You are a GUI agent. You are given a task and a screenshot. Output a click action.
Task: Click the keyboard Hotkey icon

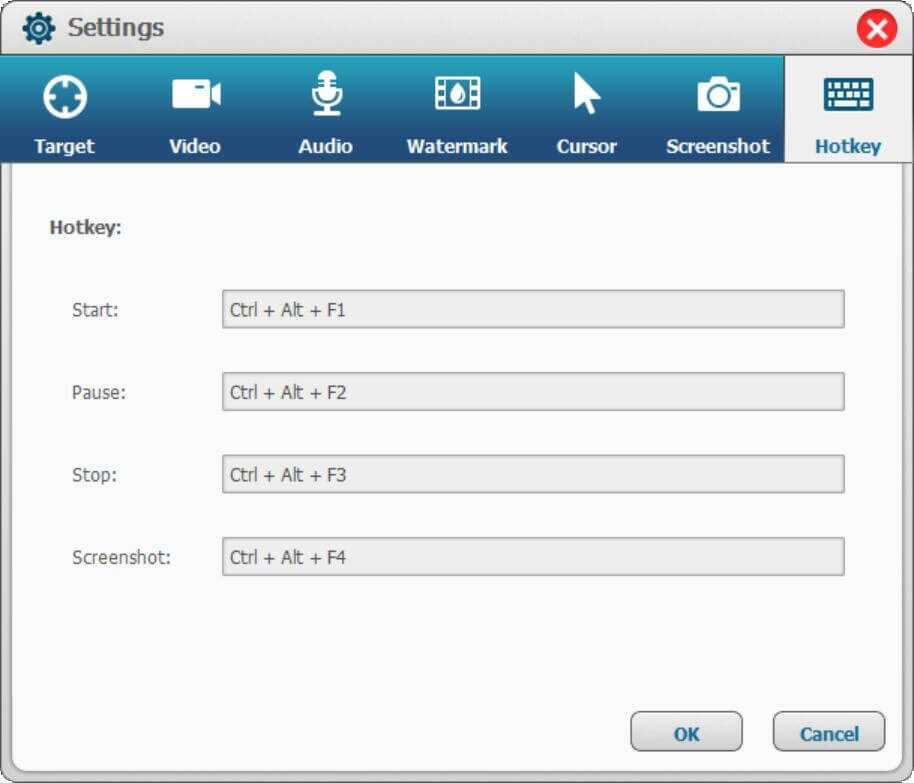pos(848,95)
